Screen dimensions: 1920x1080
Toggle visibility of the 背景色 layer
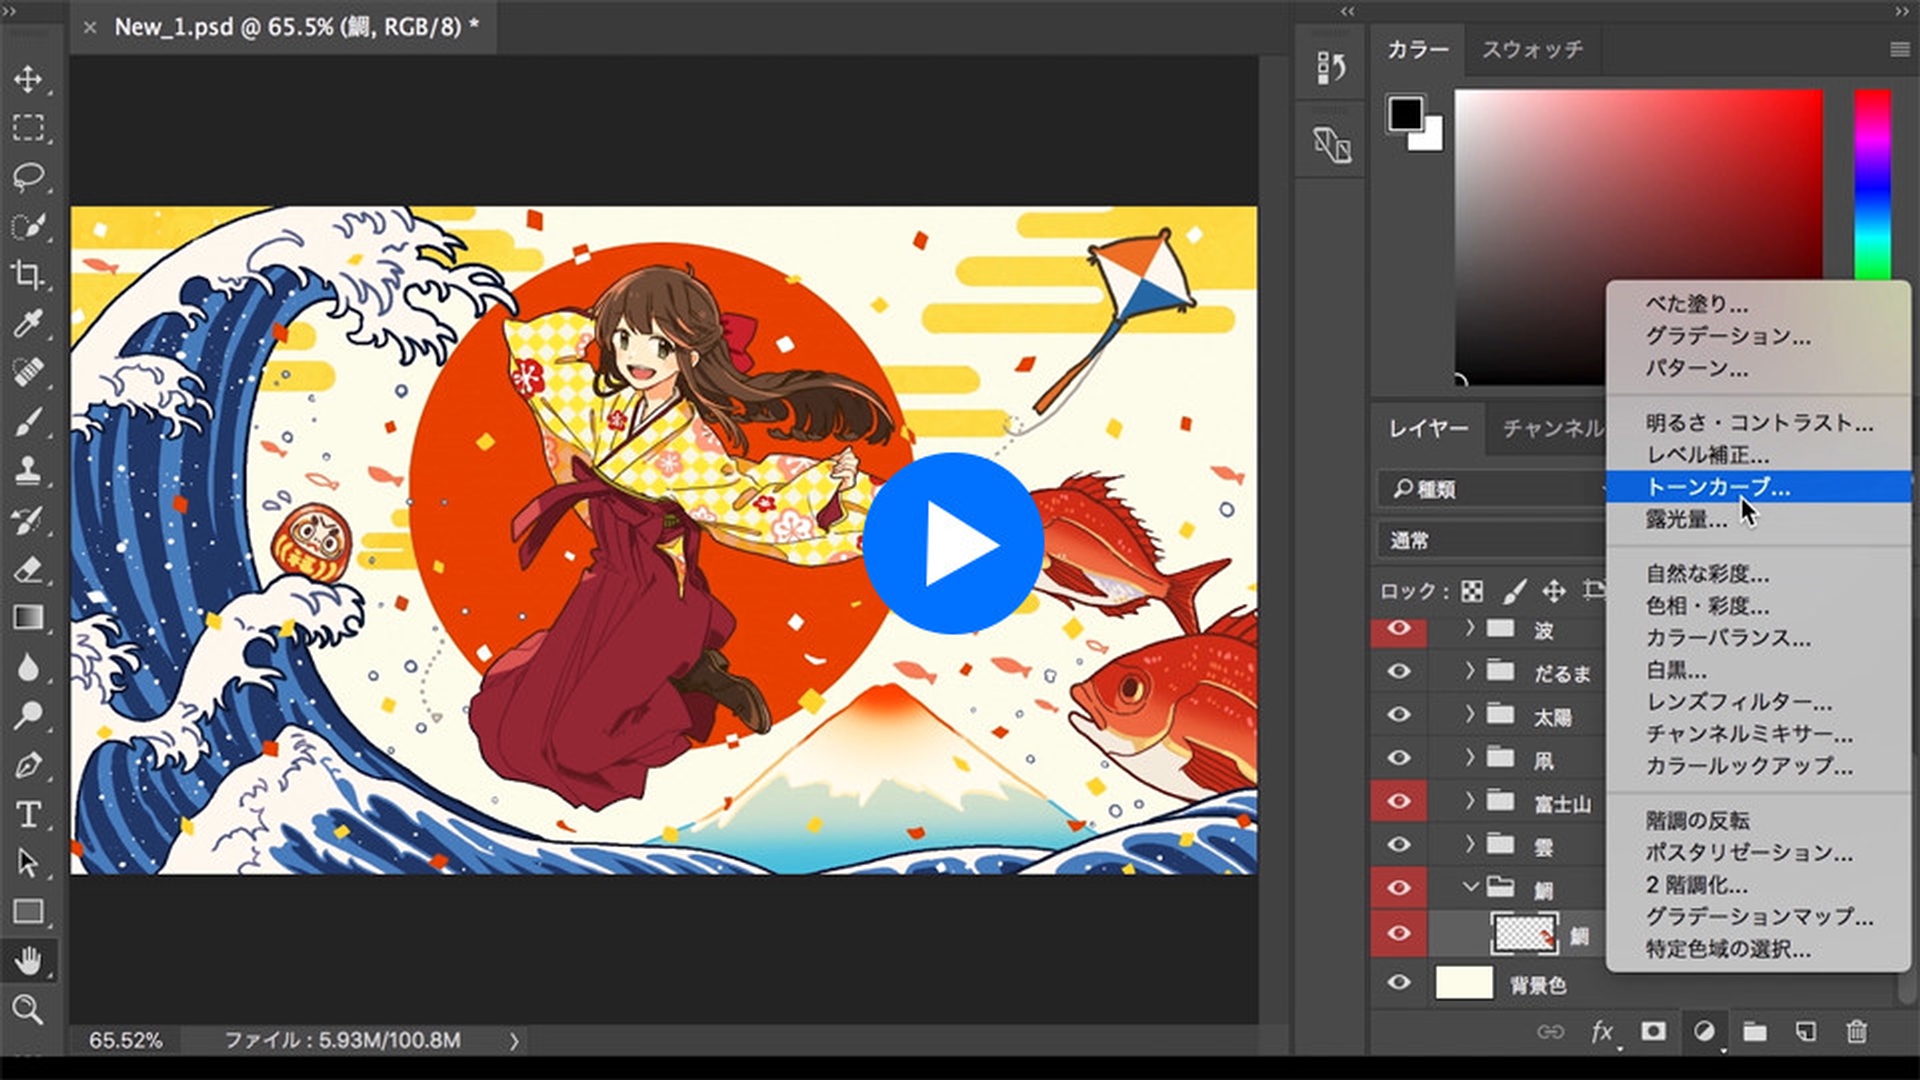tap(1399, 983)
